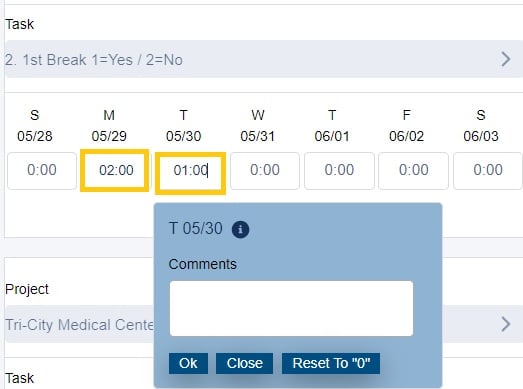Image resolution: width=523 pixels, height=389 pixels.
Task: Expand the Tri-City Medical Center project chevron
Action: point(506,324)
